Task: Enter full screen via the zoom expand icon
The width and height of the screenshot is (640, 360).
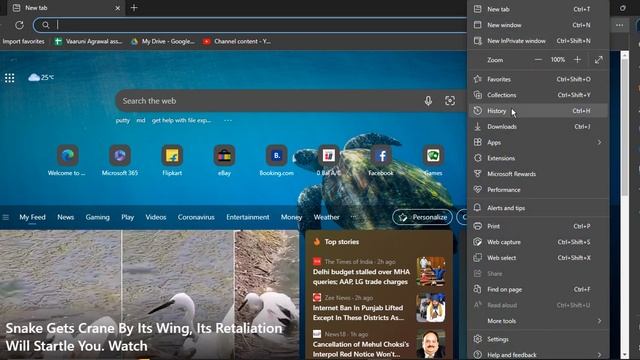Action: coord(598,60)
